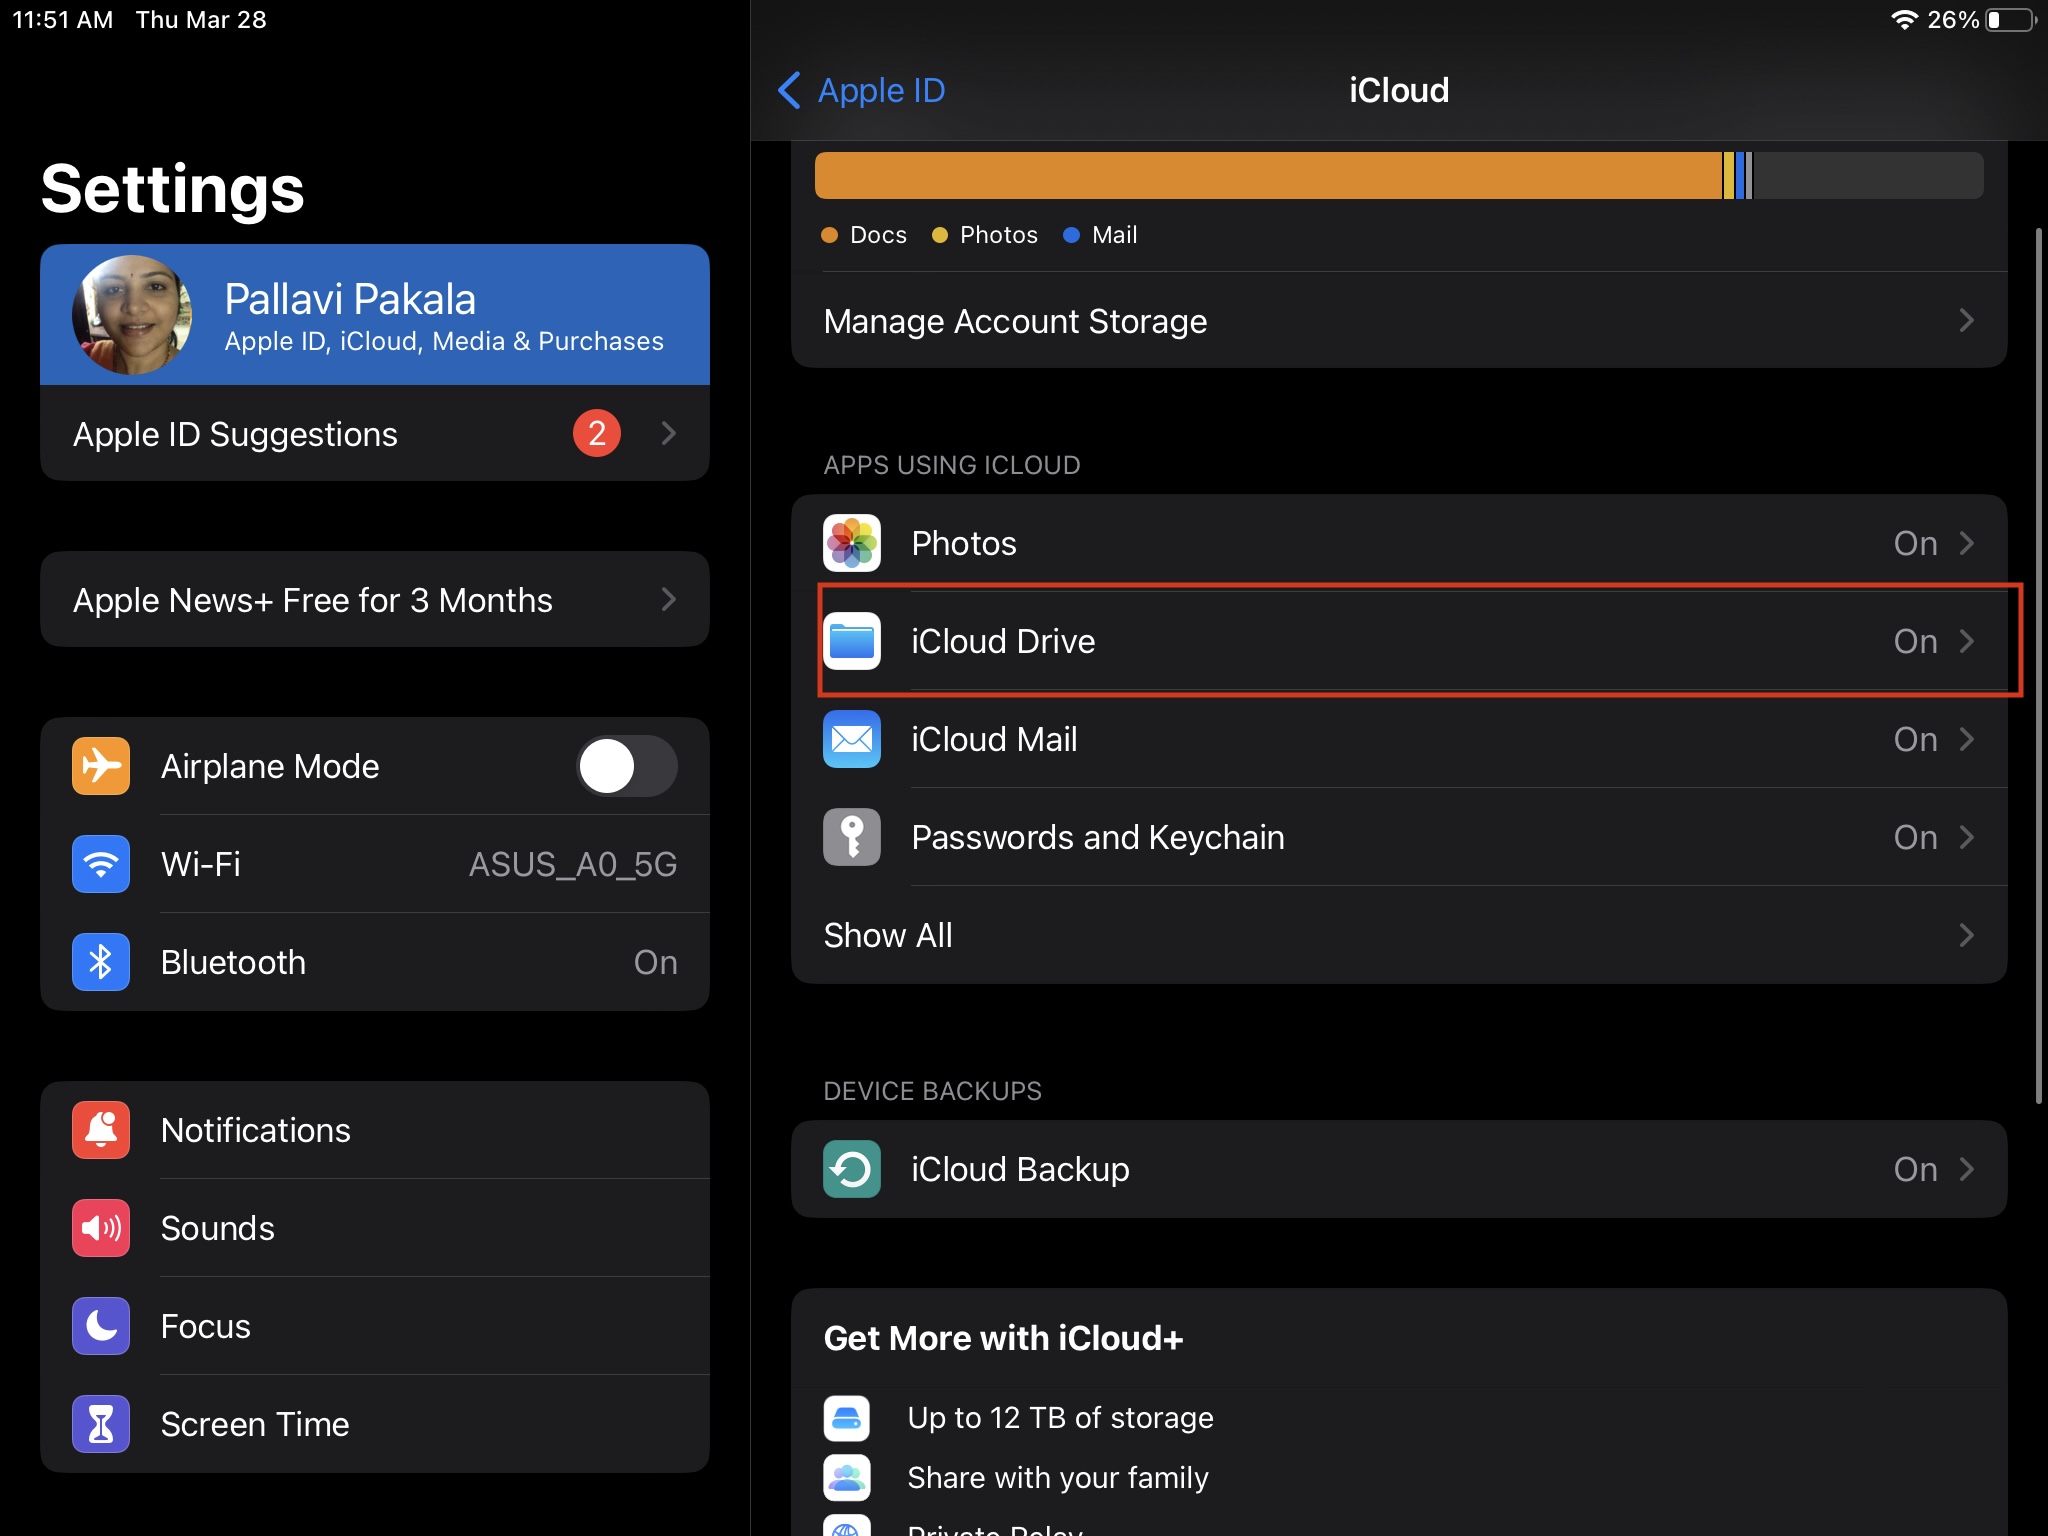2048x1536 pixels.
Task: Tap the 26% battery percentage
Action: (1953, 20)
